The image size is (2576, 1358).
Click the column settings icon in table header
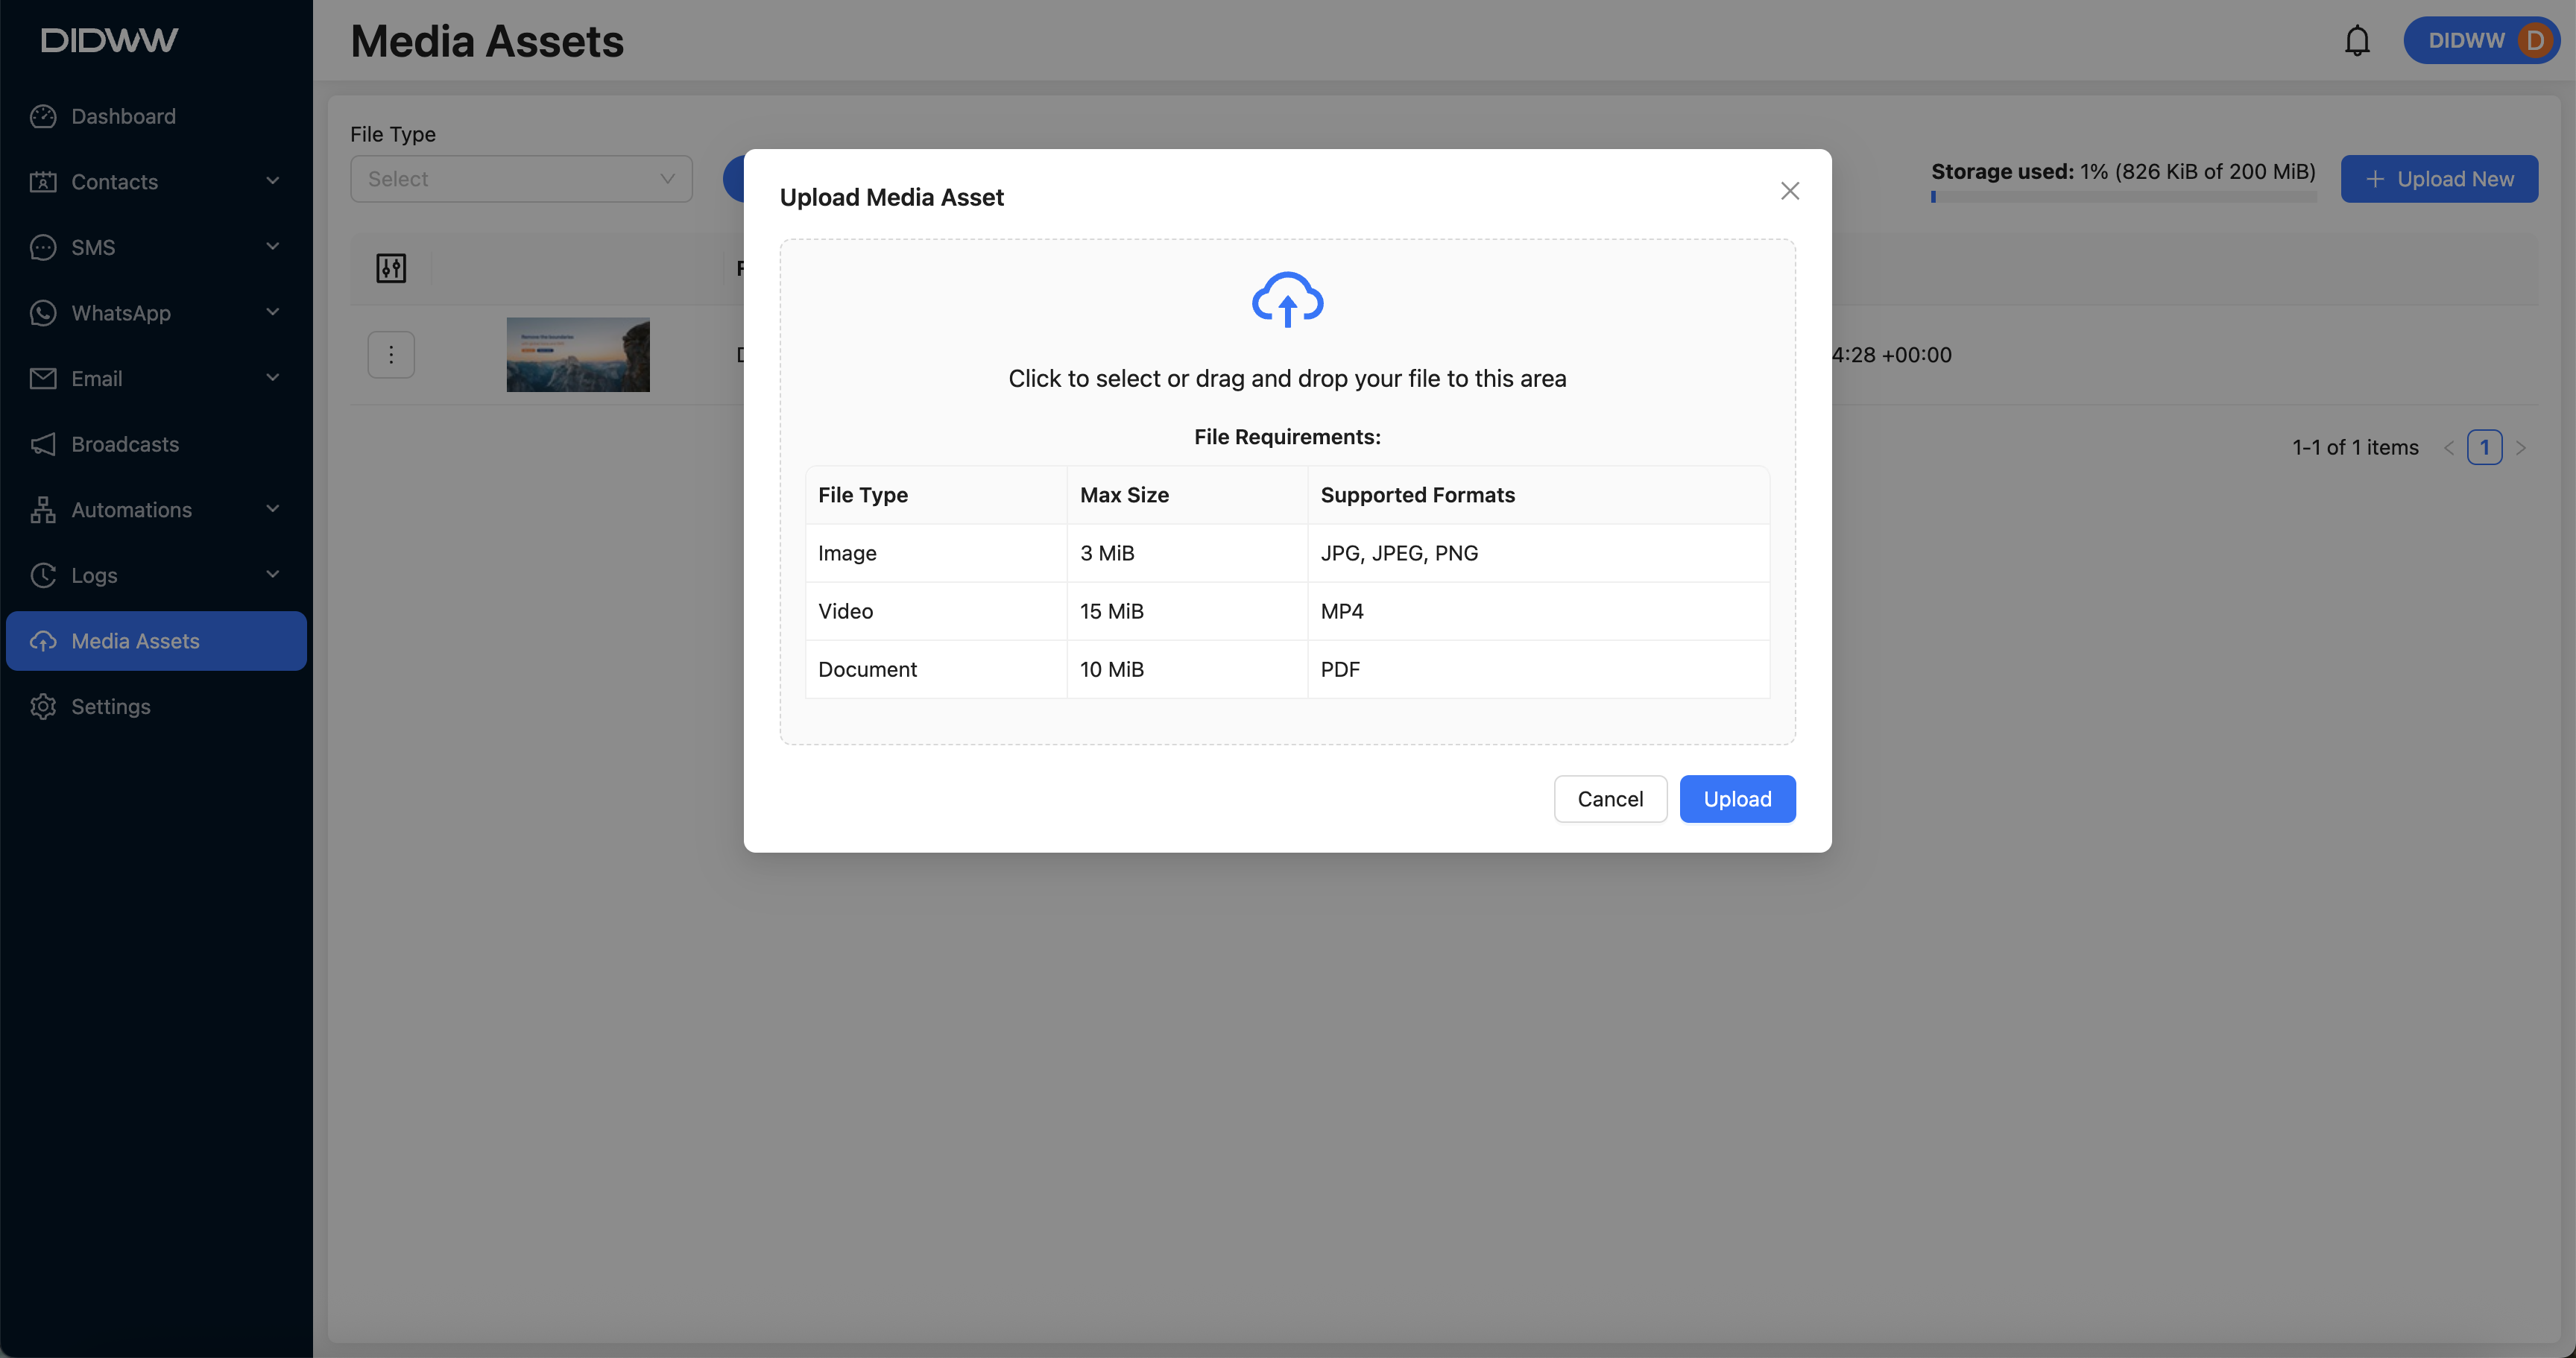click(391, 268)
